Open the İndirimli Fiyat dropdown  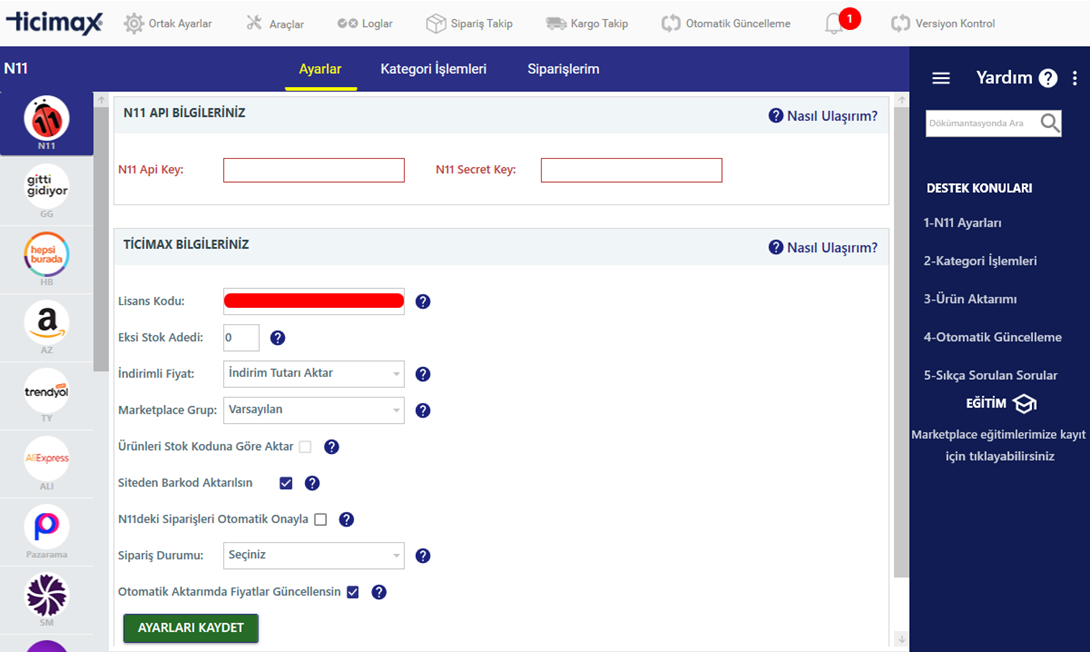(x=314, y=374)
